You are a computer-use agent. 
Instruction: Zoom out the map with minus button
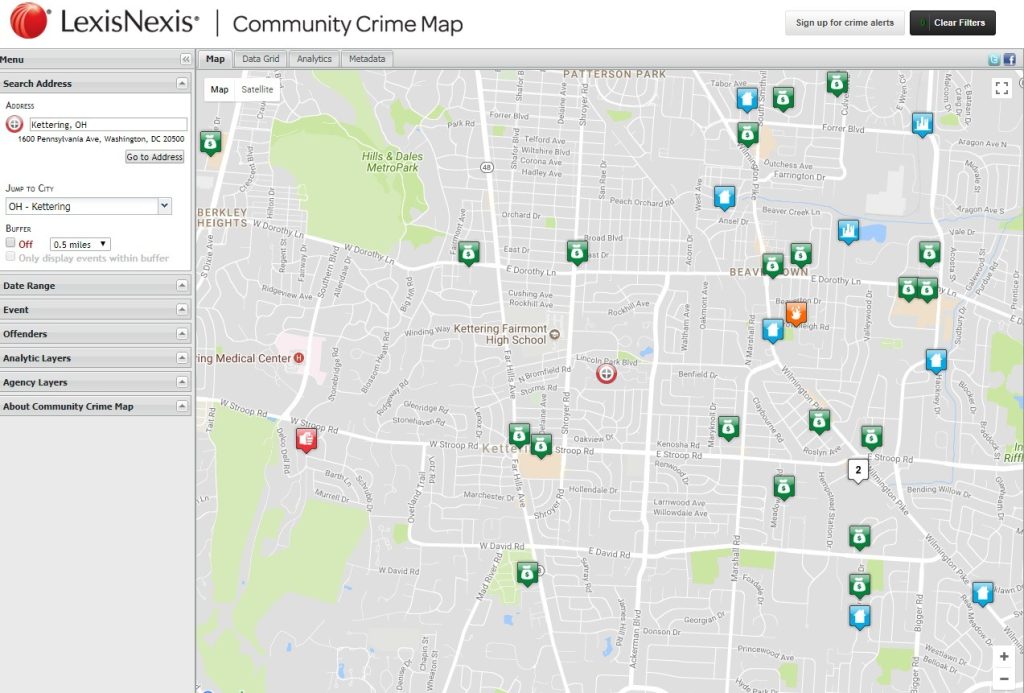pyautogui.click(x=1004, y=679)
